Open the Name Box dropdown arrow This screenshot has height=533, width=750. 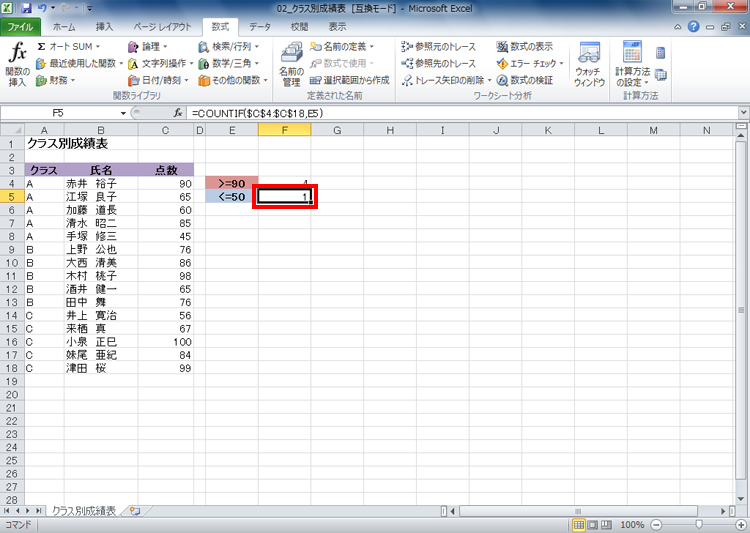tap(123, 113)
